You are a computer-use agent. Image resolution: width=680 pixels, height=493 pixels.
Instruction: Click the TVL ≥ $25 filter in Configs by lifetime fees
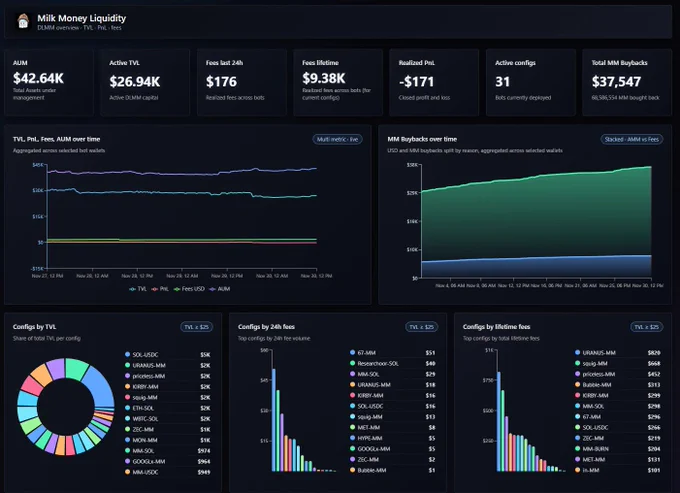[646, 327]
